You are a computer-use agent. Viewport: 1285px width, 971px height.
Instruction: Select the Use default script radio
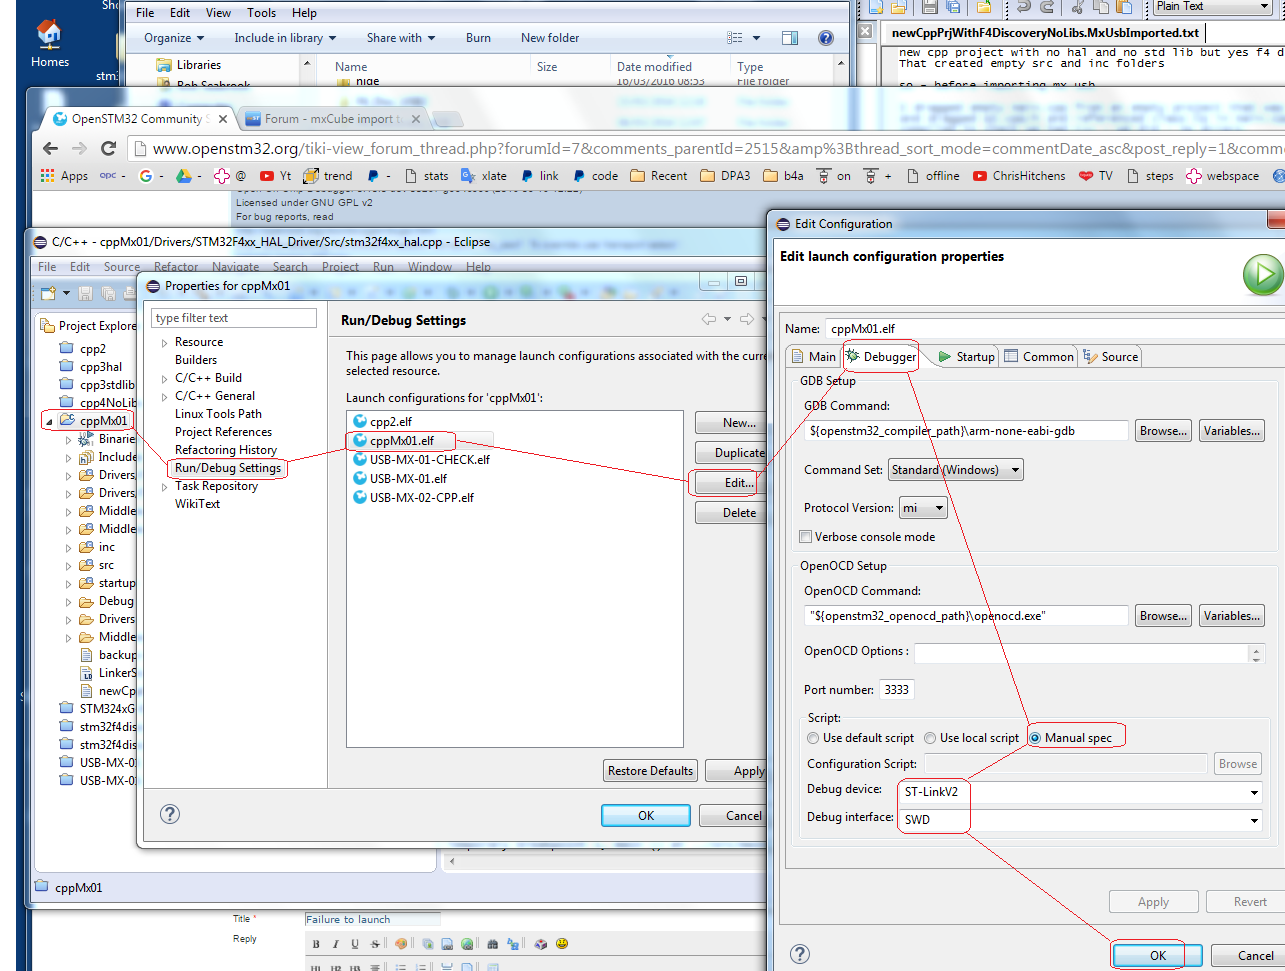point(813,738)
